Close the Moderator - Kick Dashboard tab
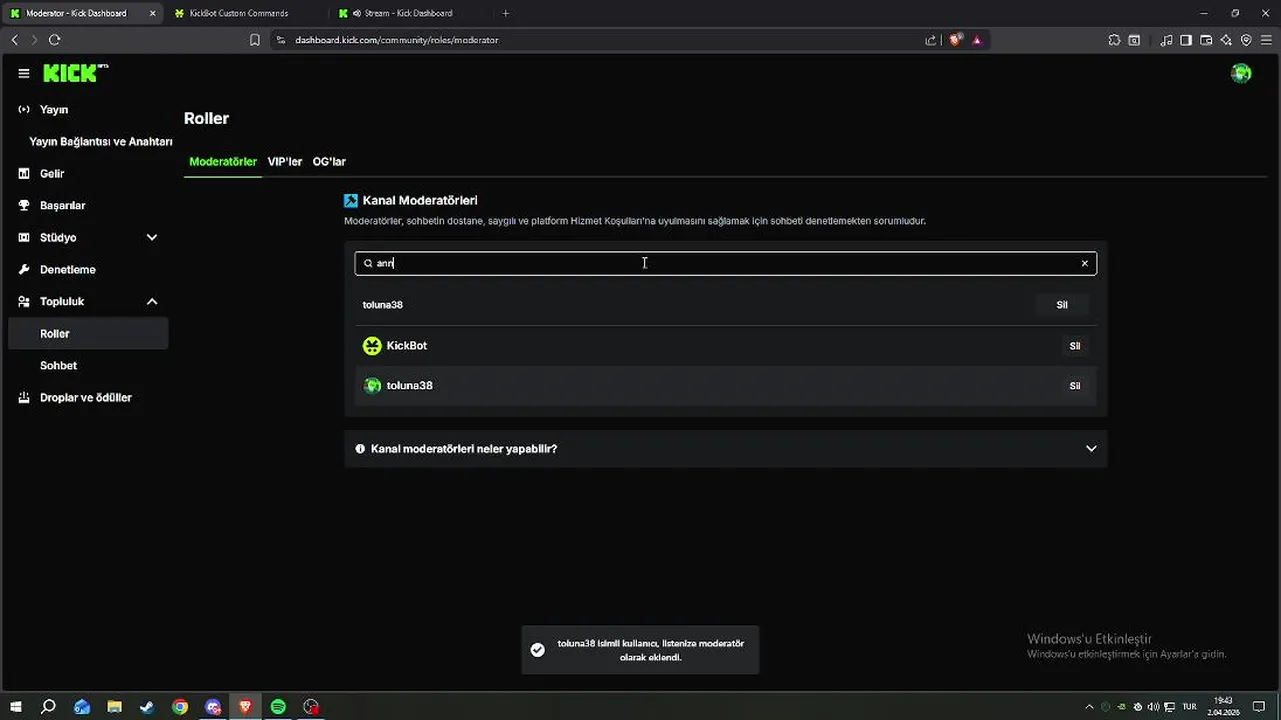This screenshot has width=1281, height=720. (x=152, y=13)
